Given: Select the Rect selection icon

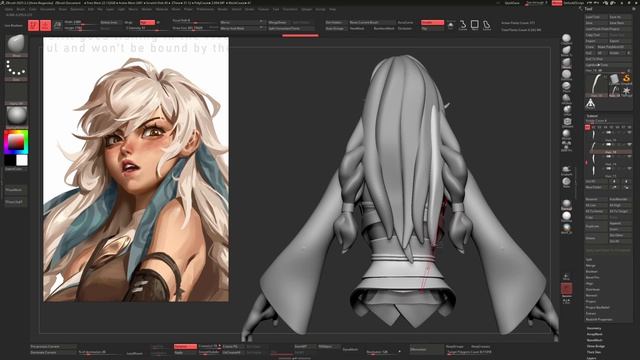Looking at the screenshot, I should point(474,25).
